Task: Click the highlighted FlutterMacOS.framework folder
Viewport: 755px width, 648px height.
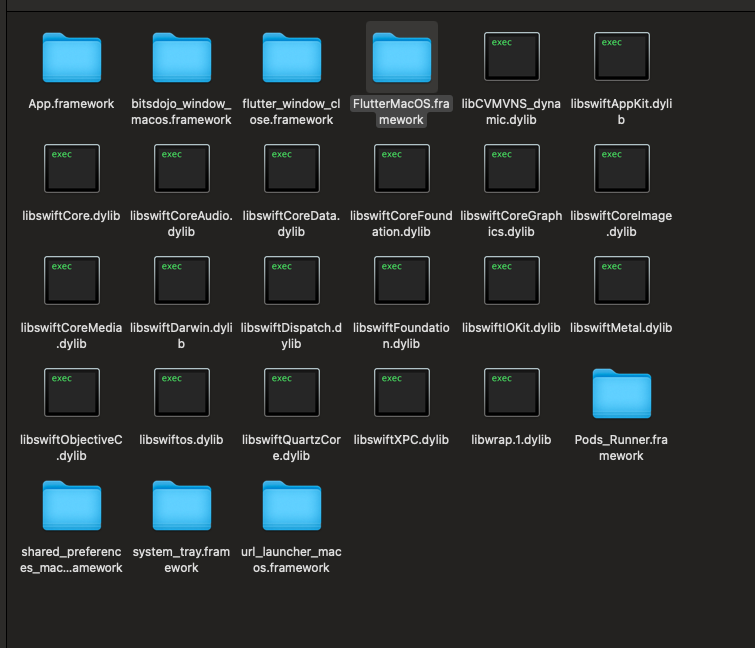Action: coord(401,57)
